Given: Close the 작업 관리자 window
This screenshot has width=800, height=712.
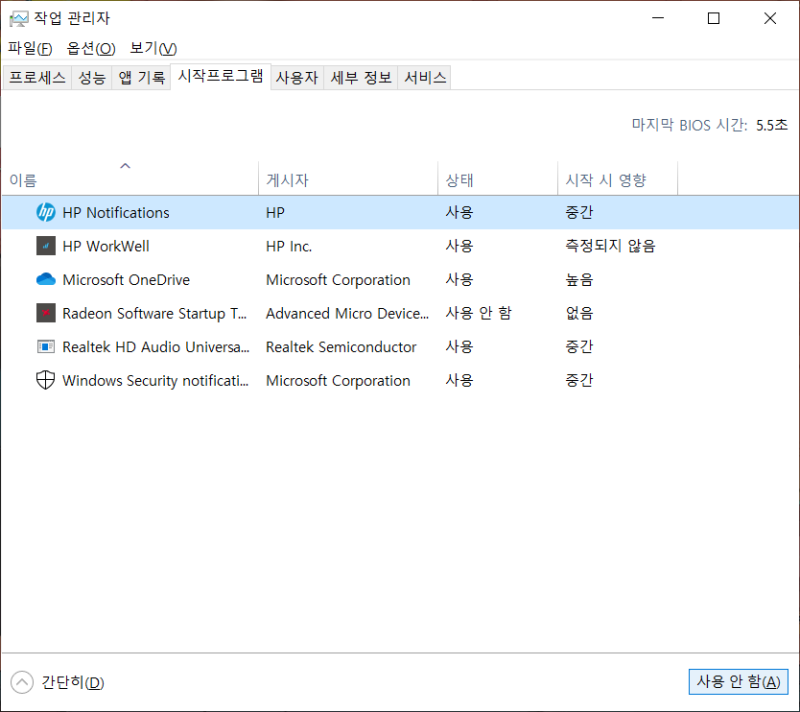Looking at the screenshot, I should pyautogui.click(x=770, y=18).
